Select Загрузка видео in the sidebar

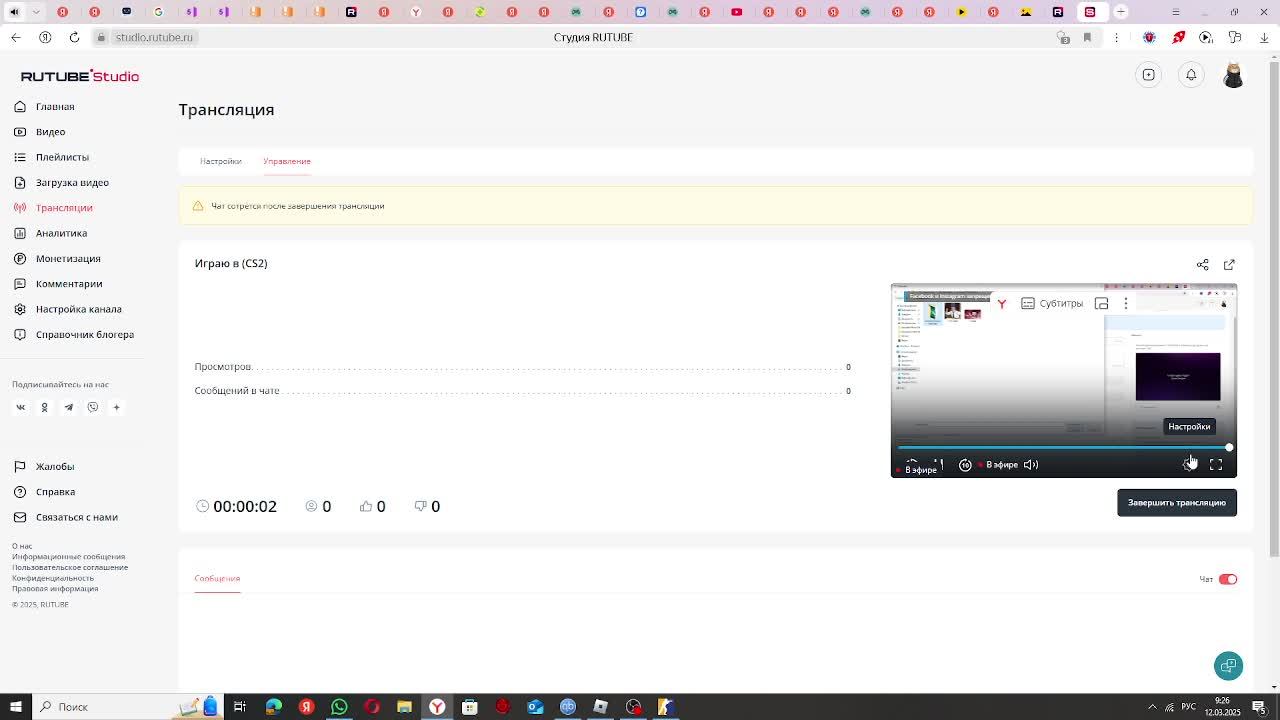tap(72, 183)
